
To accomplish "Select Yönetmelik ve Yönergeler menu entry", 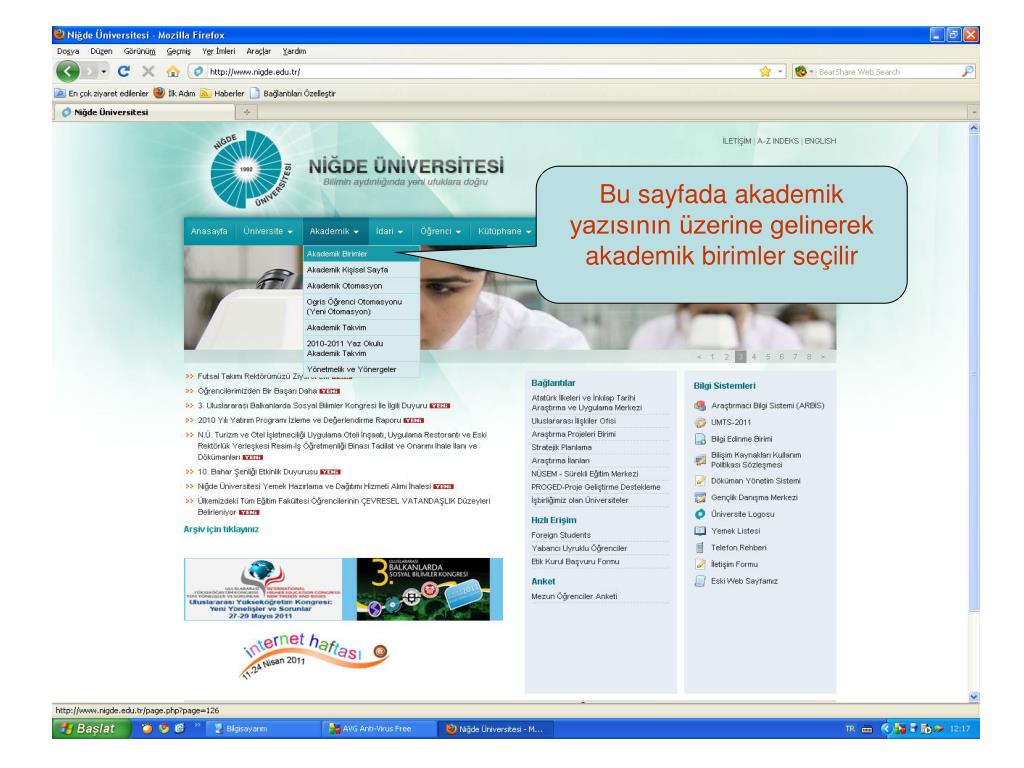I will (x=361, y=369).
